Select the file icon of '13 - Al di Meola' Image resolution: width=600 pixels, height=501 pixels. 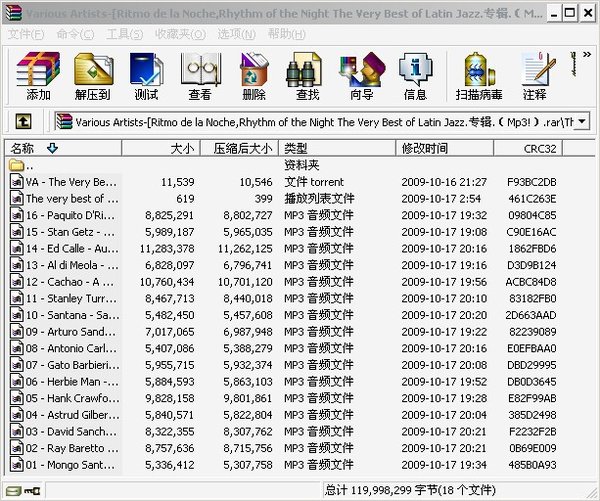(x=16, y=265)
